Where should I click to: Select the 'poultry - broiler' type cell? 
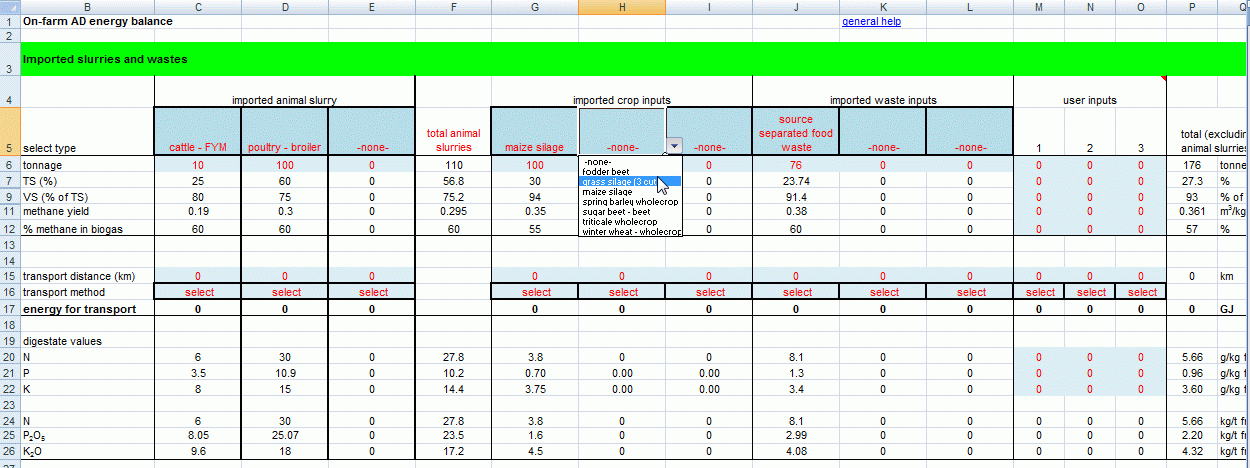click(284, 148)
